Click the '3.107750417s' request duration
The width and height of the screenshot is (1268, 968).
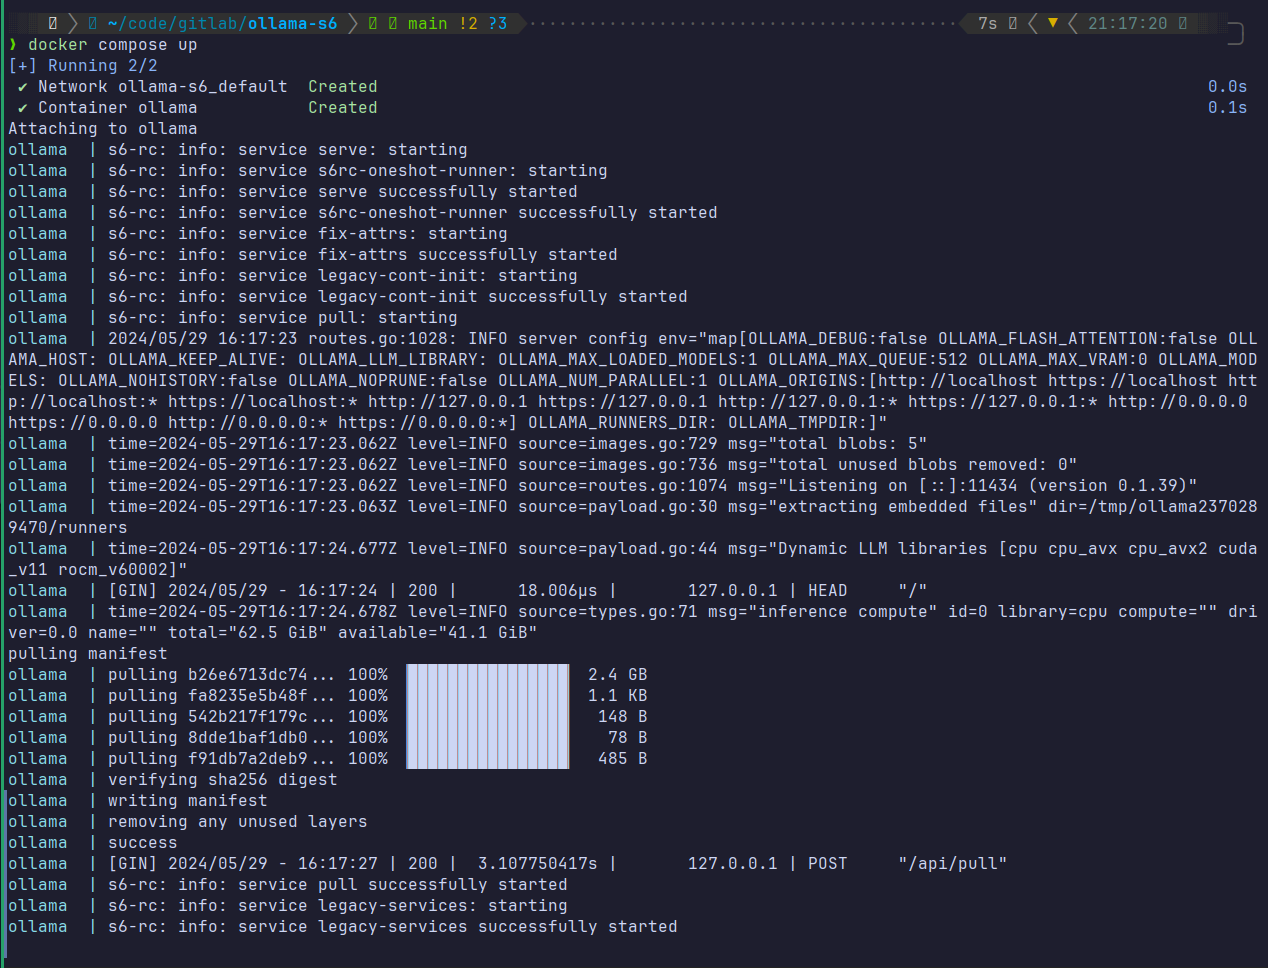click(x=538, y=864)
